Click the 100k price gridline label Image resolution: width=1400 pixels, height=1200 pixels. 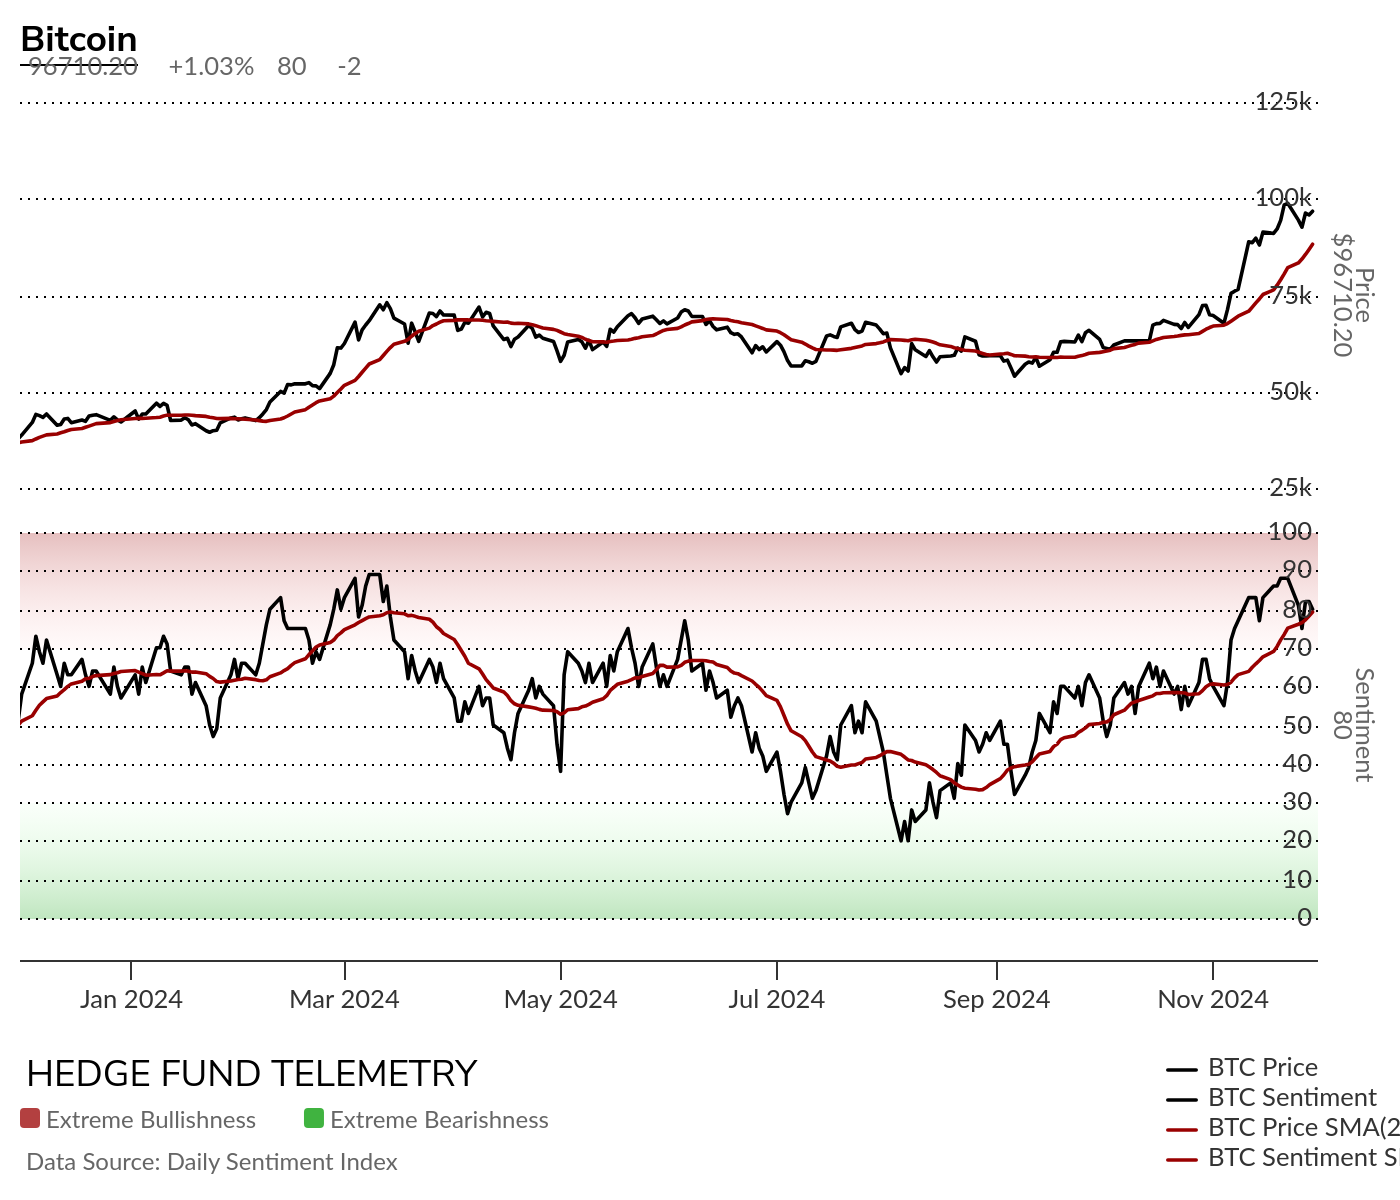pyautogui.click(x=1283, y=197)
